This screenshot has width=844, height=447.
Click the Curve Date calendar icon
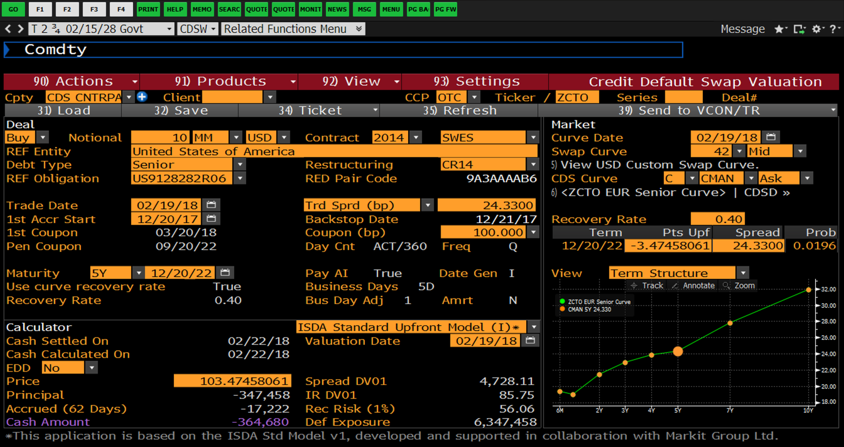coord(771,137)
